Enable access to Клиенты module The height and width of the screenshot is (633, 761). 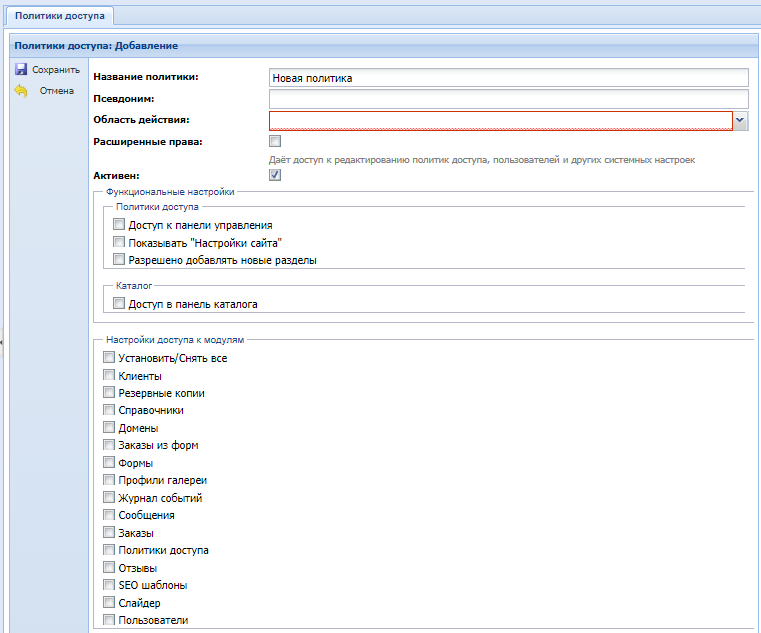[x=109, y=376]
